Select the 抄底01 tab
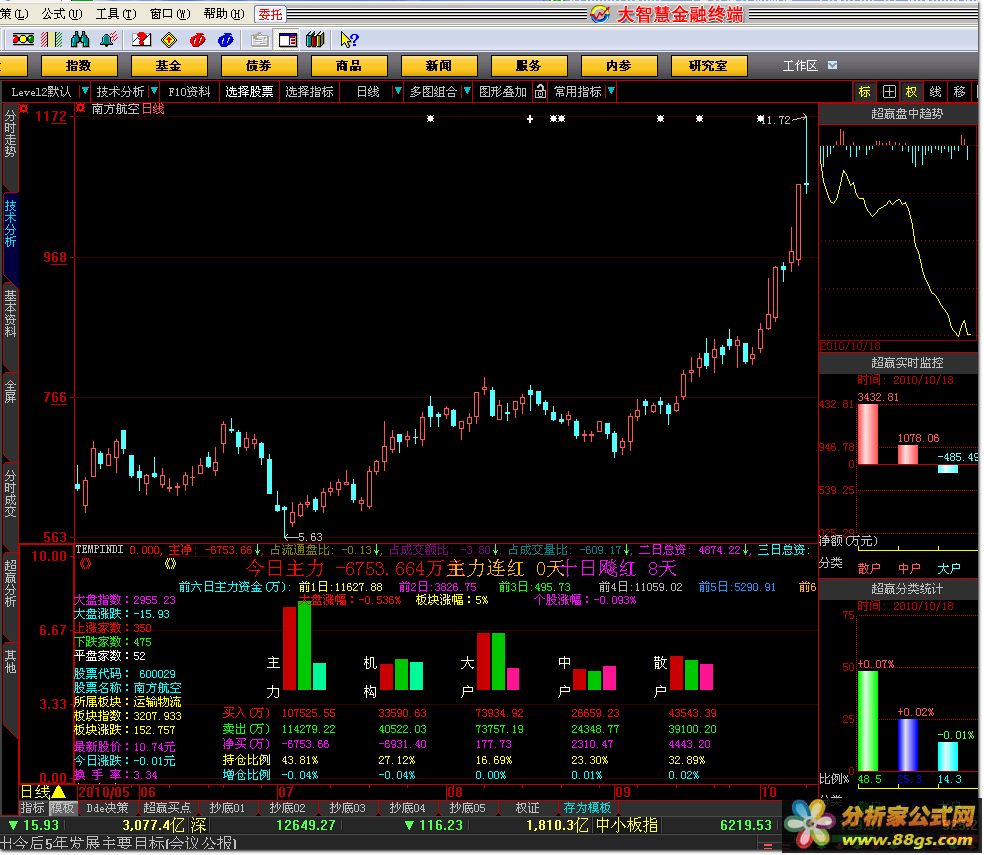The height and width of the screenshot is (855, 984). tap(227, 808)
